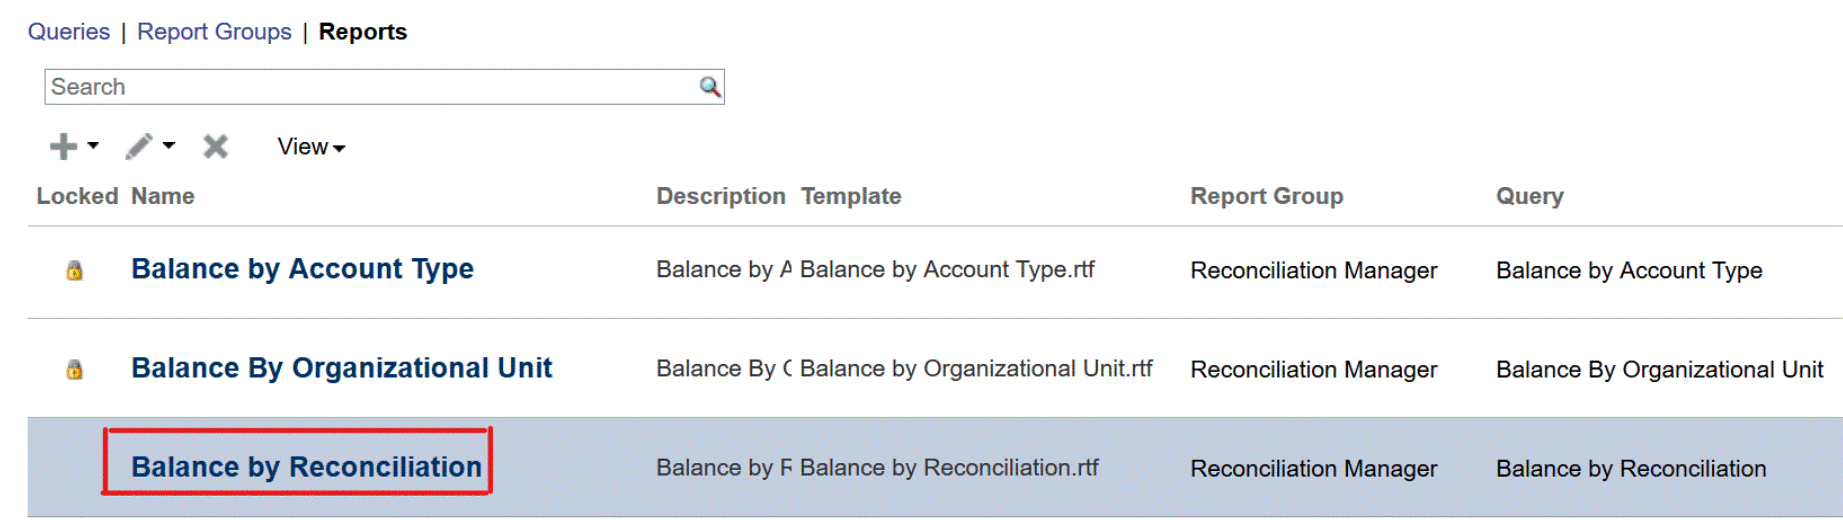Click the plus (New) icon
Image resolution: width=1843 pixels, height=520 pixels.
[63, 147]
